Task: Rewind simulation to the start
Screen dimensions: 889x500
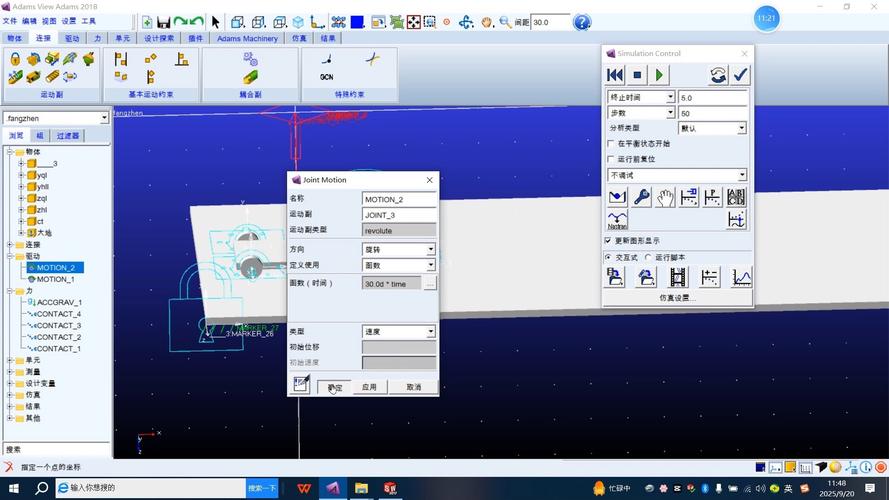Action: coord(616,75)
